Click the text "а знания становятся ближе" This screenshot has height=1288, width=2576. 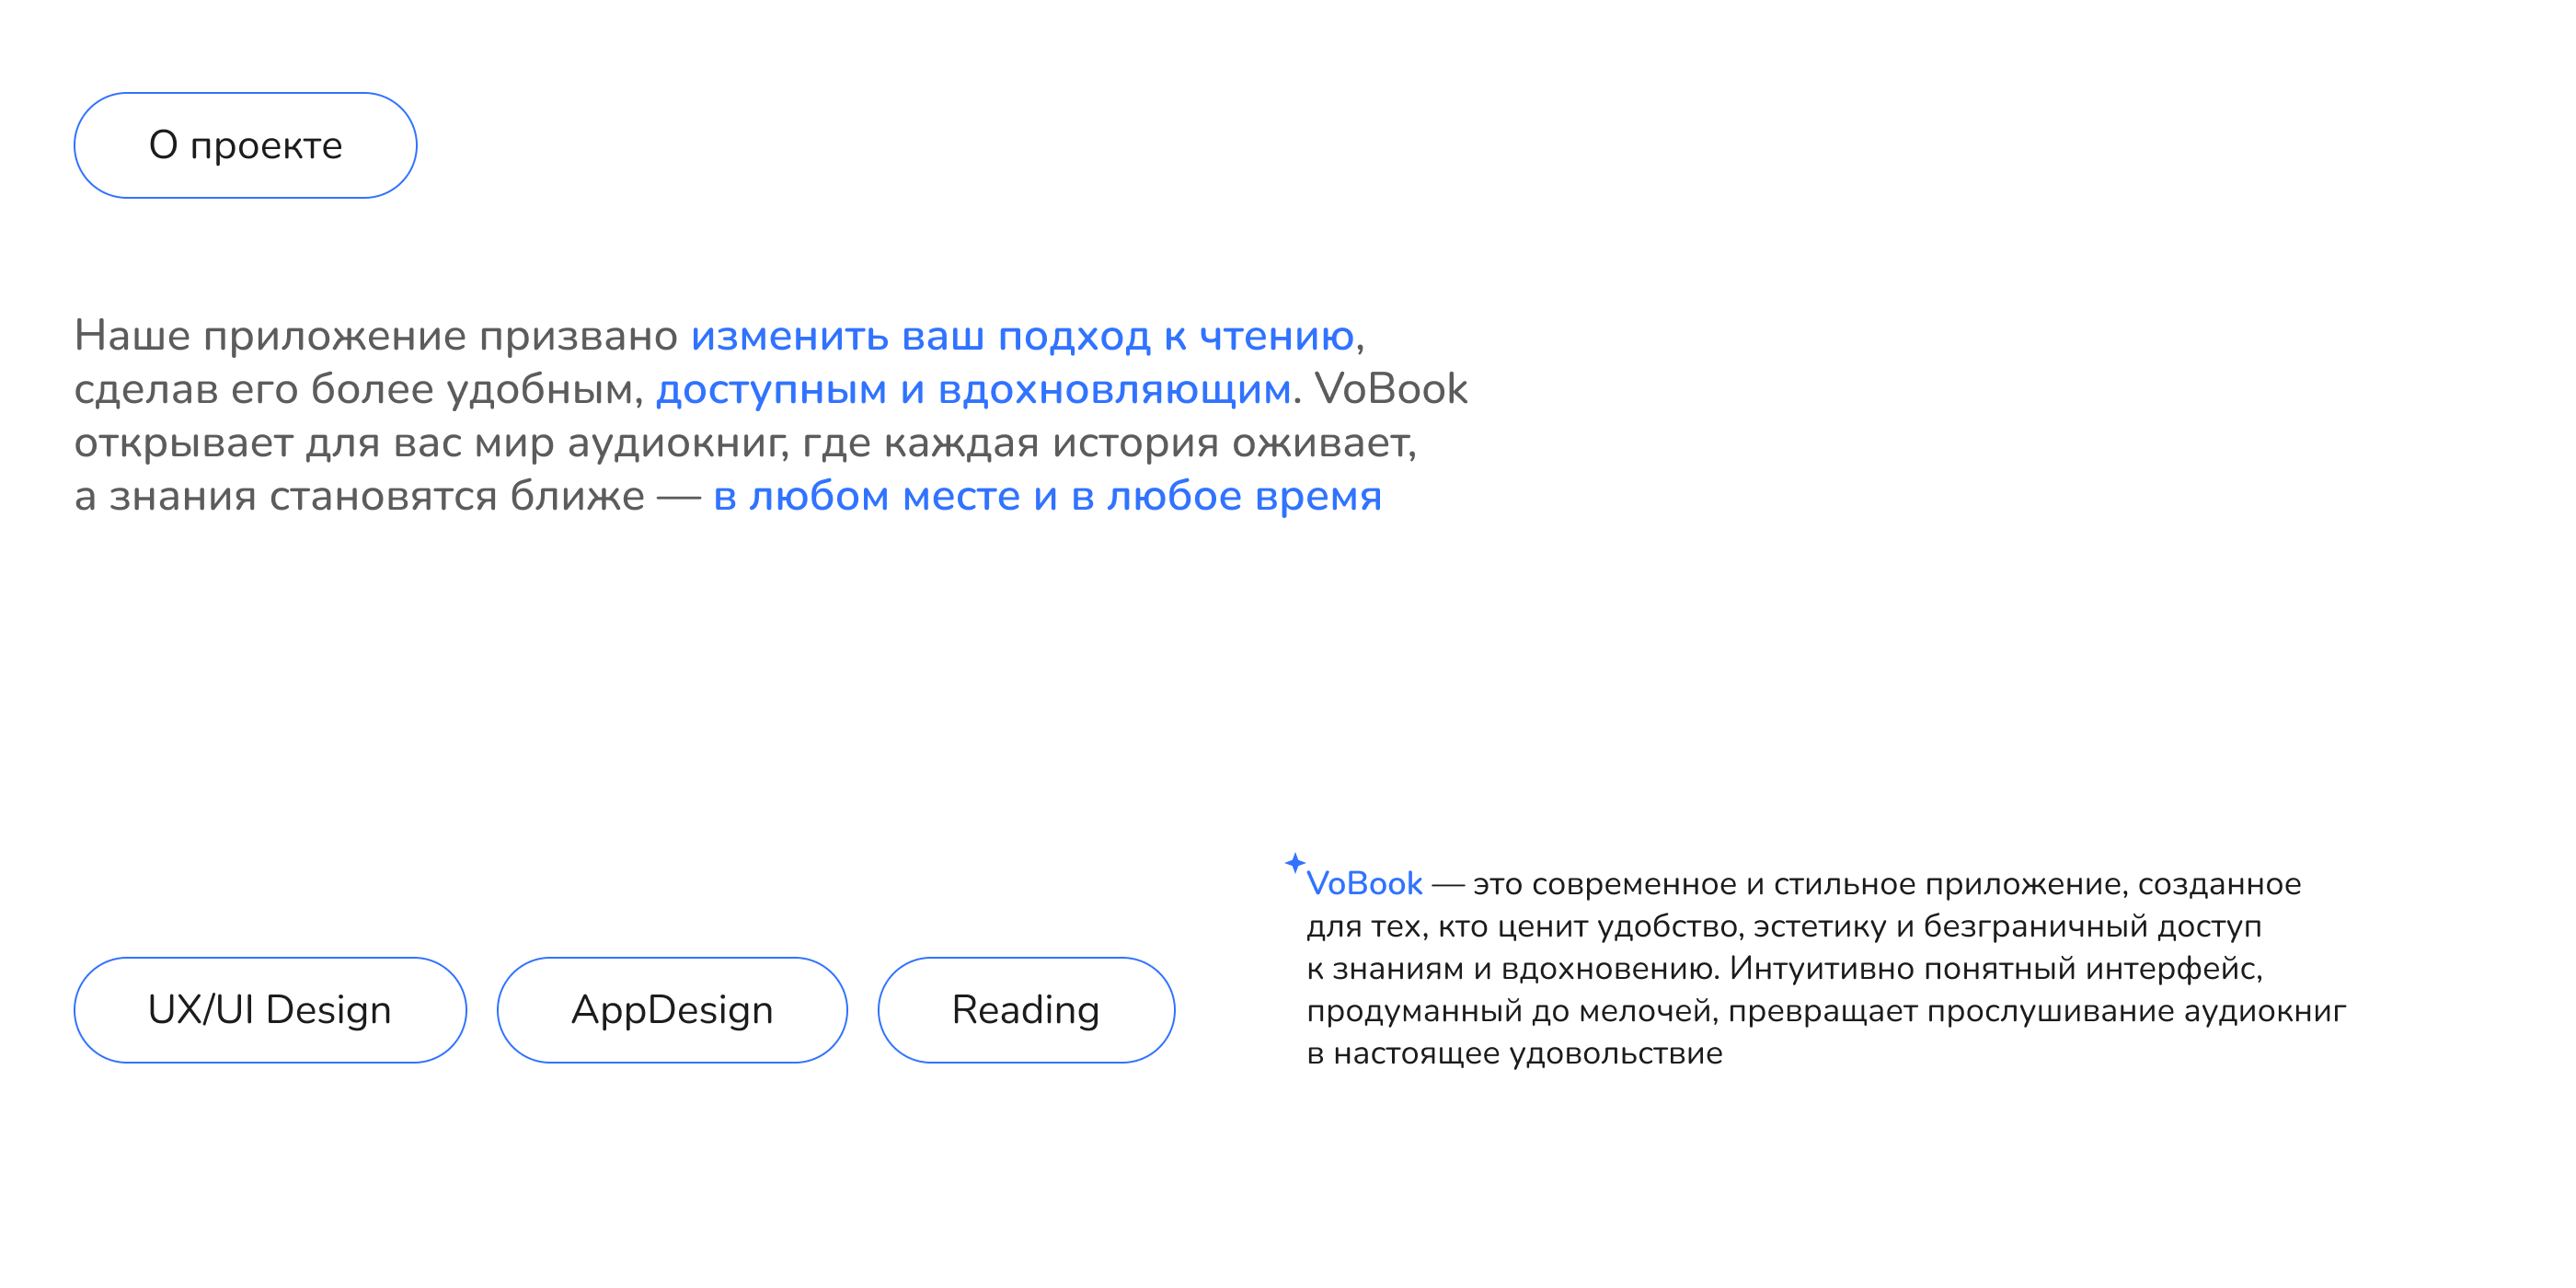(359, 497)
